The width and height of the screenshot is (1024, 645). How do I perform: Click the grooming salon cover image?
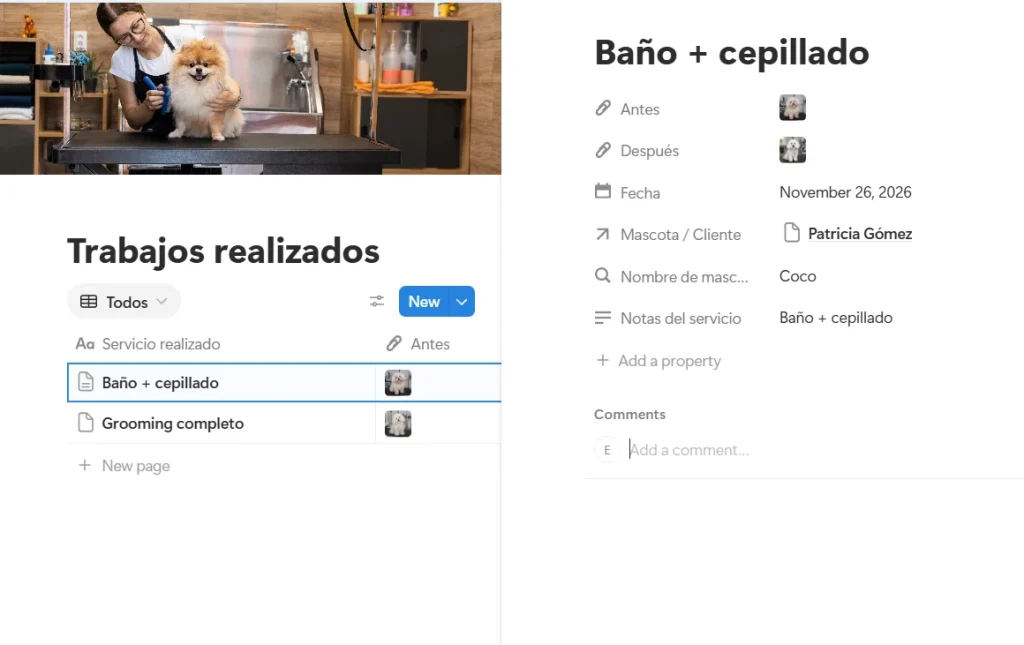pos(250,87)
